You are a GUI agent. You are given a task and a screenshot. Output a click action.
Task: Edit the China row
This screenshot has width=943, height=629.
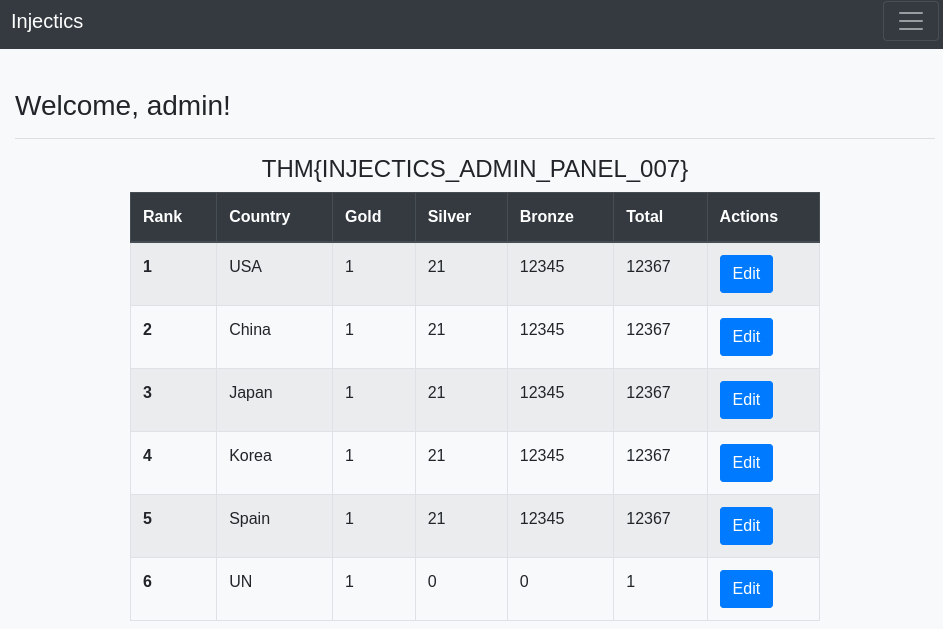click(746, 337)
